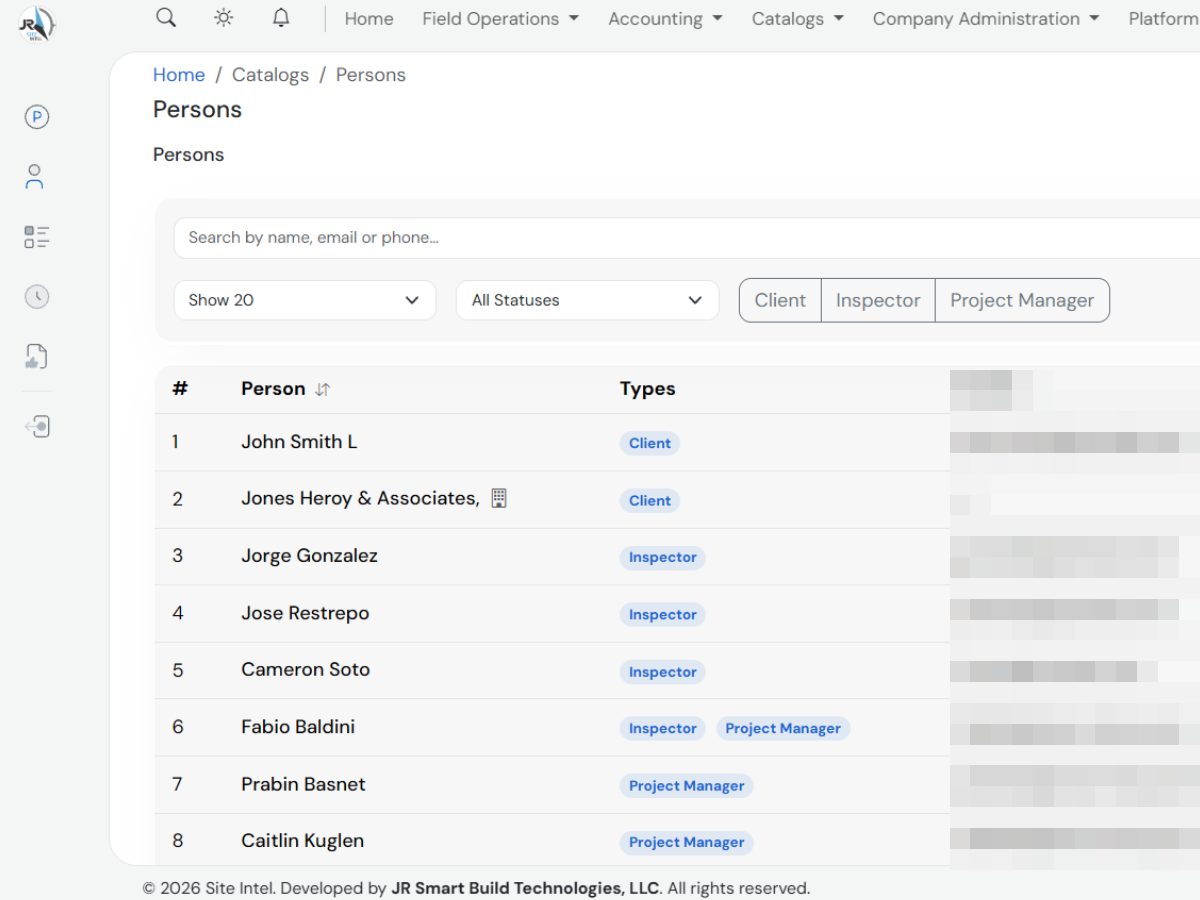
Task: Open the Prabin Basnet person entry
Action: 303,784
